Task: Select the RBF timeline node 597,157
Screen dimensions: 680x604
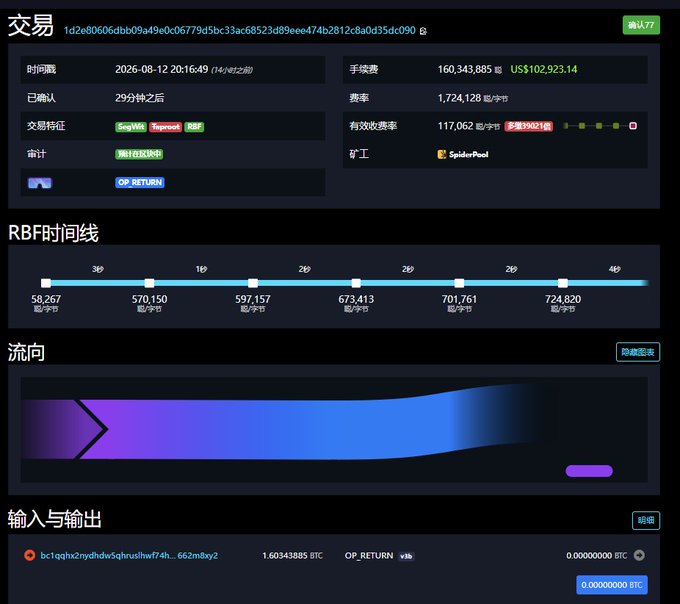Action: [253, 283]
